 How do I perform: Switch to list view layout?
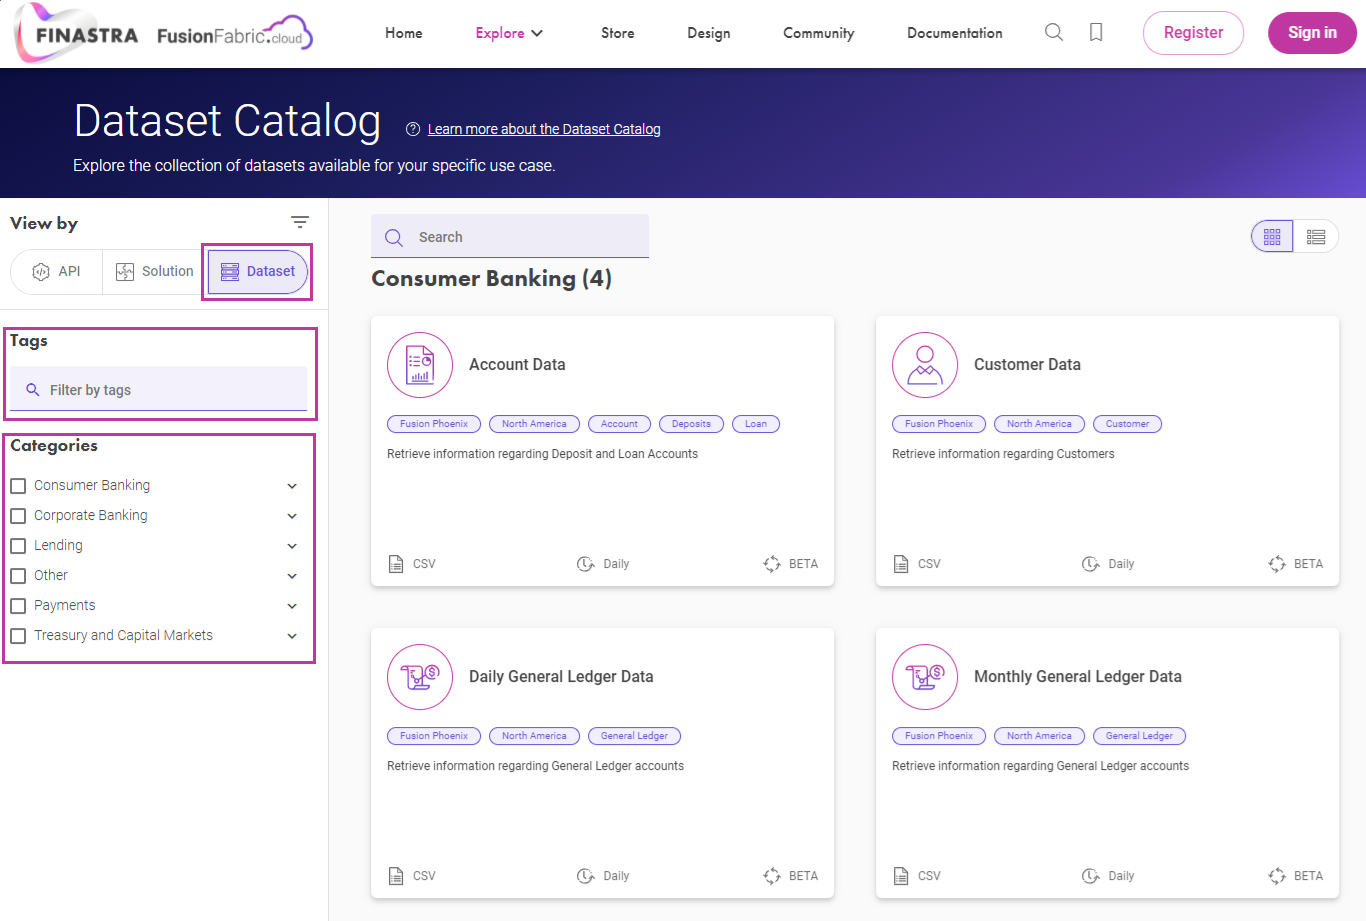1316,237
